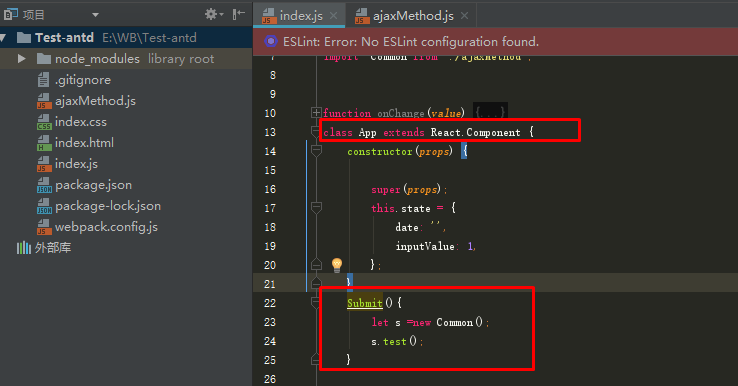This screenshot has height=386, width=738.
Task: Expand the folded onChange function
Action: tap(316, 113)
